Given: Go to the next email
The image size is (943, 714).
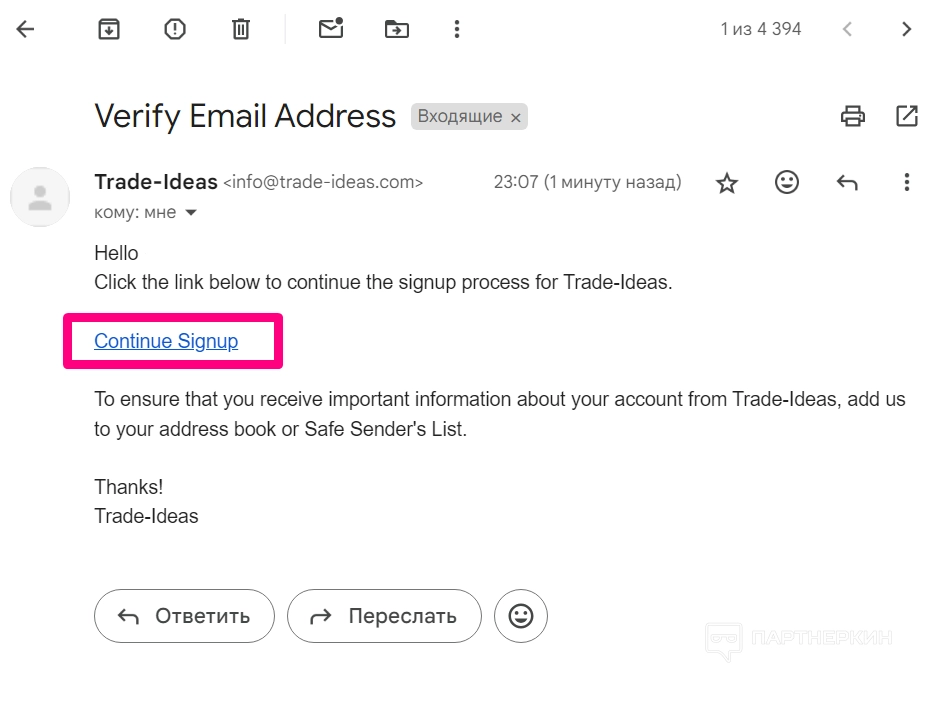Looking at the screenshot, I should 907,29.
